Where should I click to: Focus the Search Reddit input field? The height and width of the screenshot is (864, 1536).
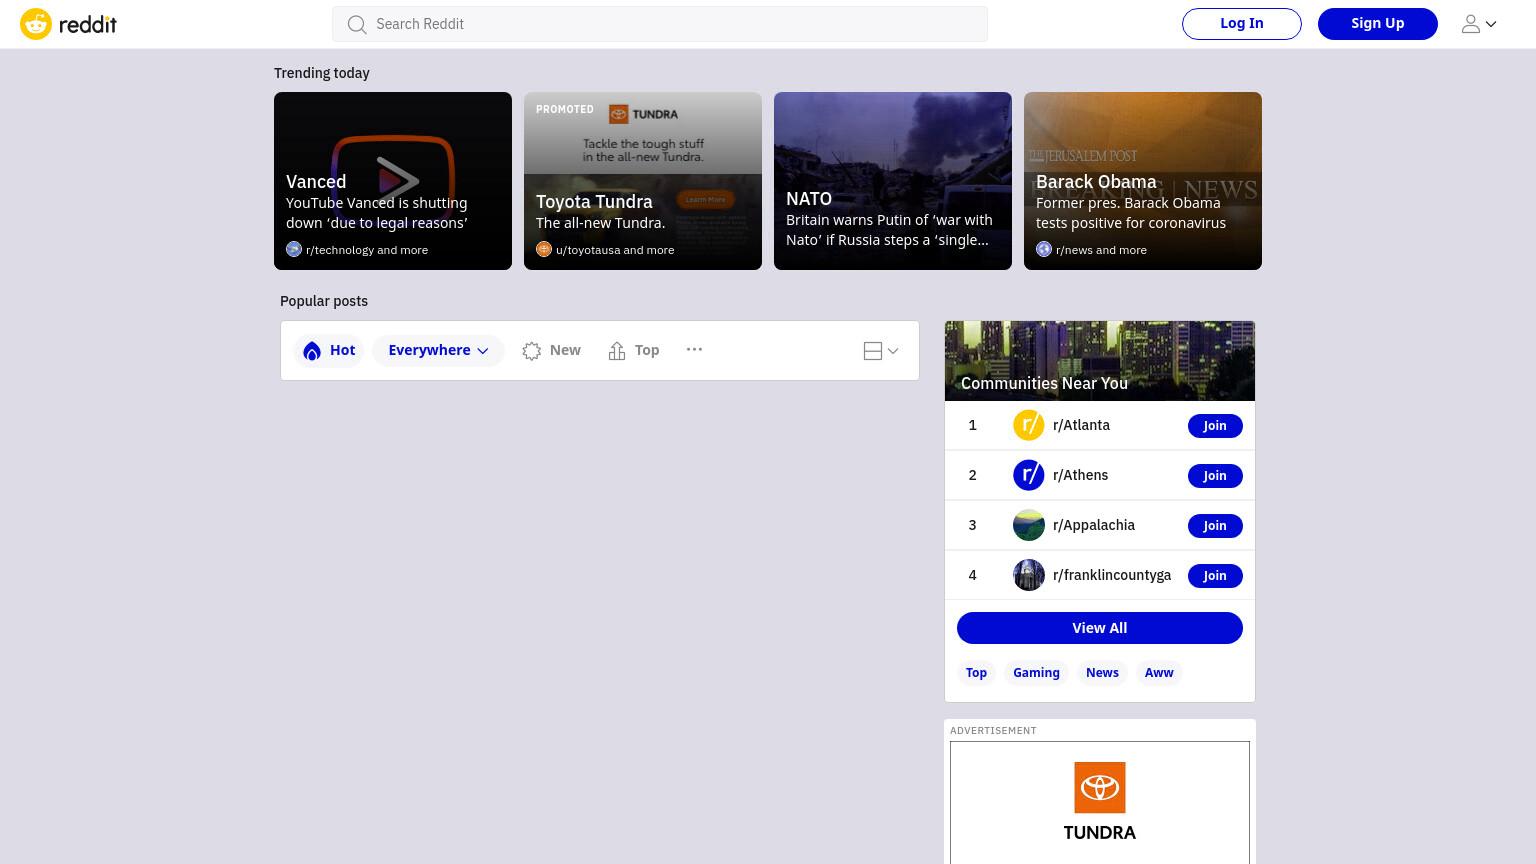tap(660, 24)
